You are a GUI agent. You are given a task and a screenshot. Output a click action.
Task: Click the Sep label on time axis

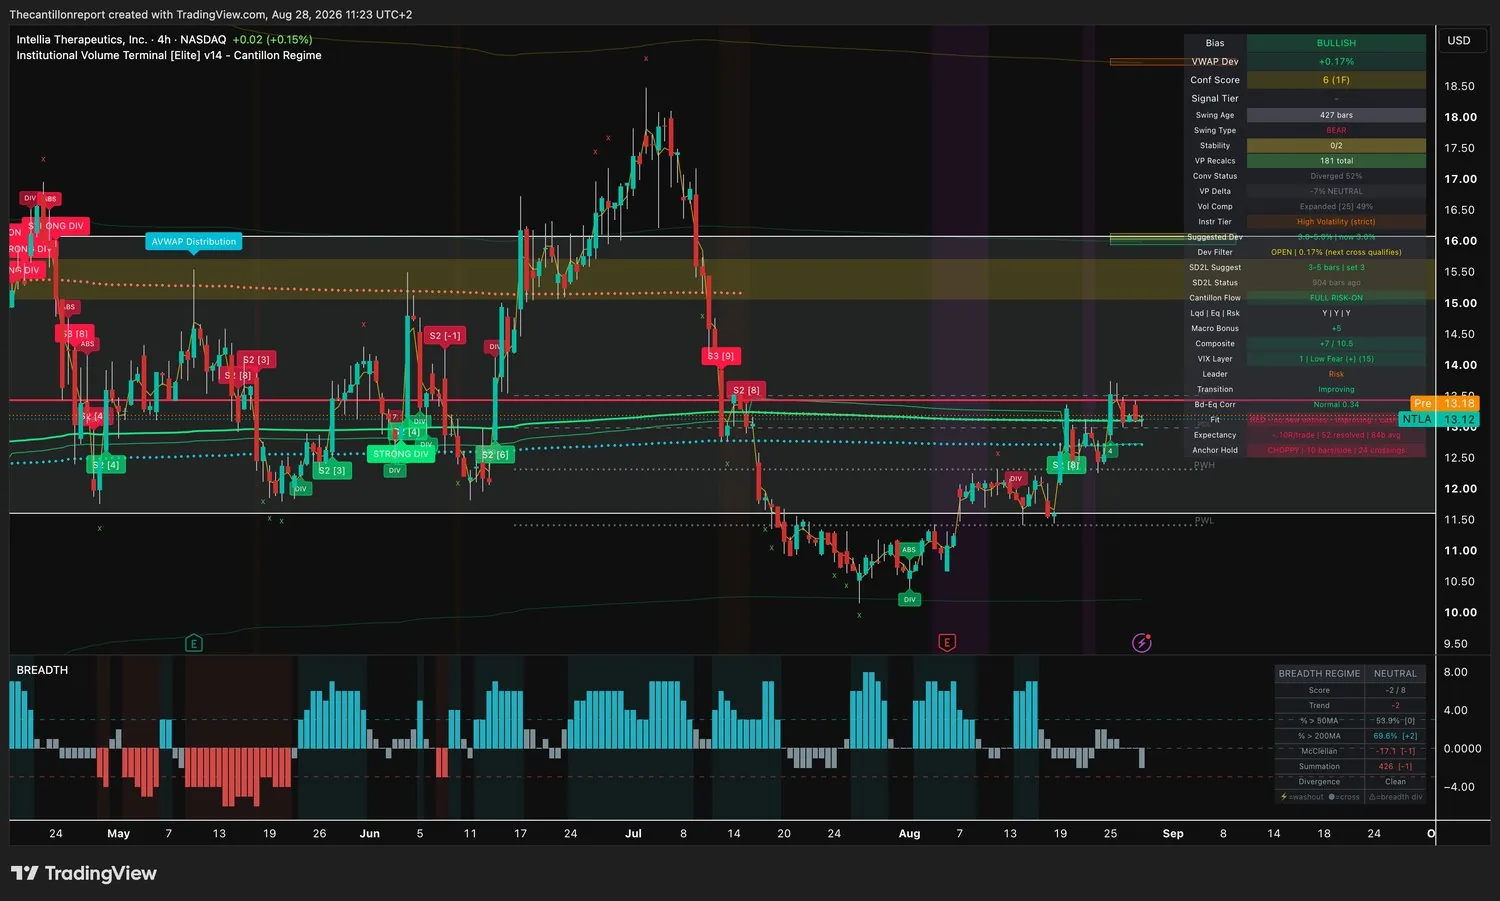click(1173, 833)
